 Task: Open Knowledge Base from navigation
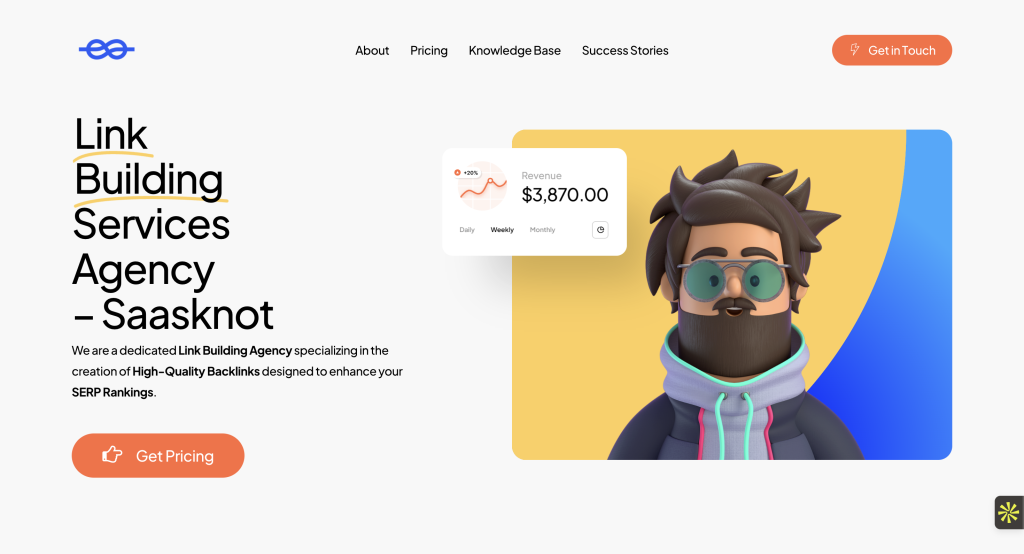[515, 50]
